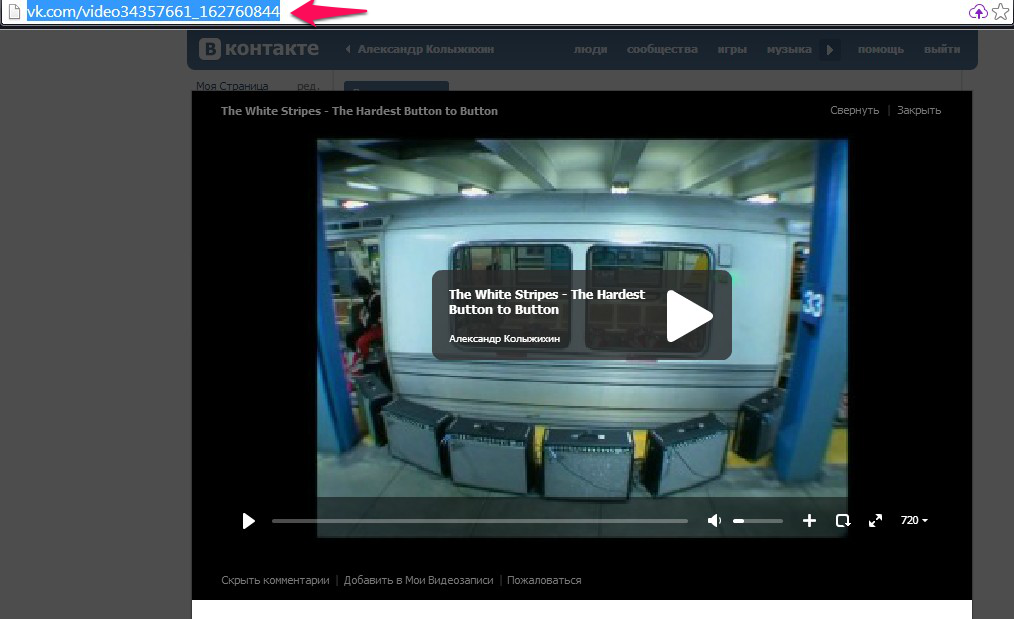The height and width of the screenshot is (619, 1014).
Task: Click Скрыть комментарии link
Action: pos(275,580)
